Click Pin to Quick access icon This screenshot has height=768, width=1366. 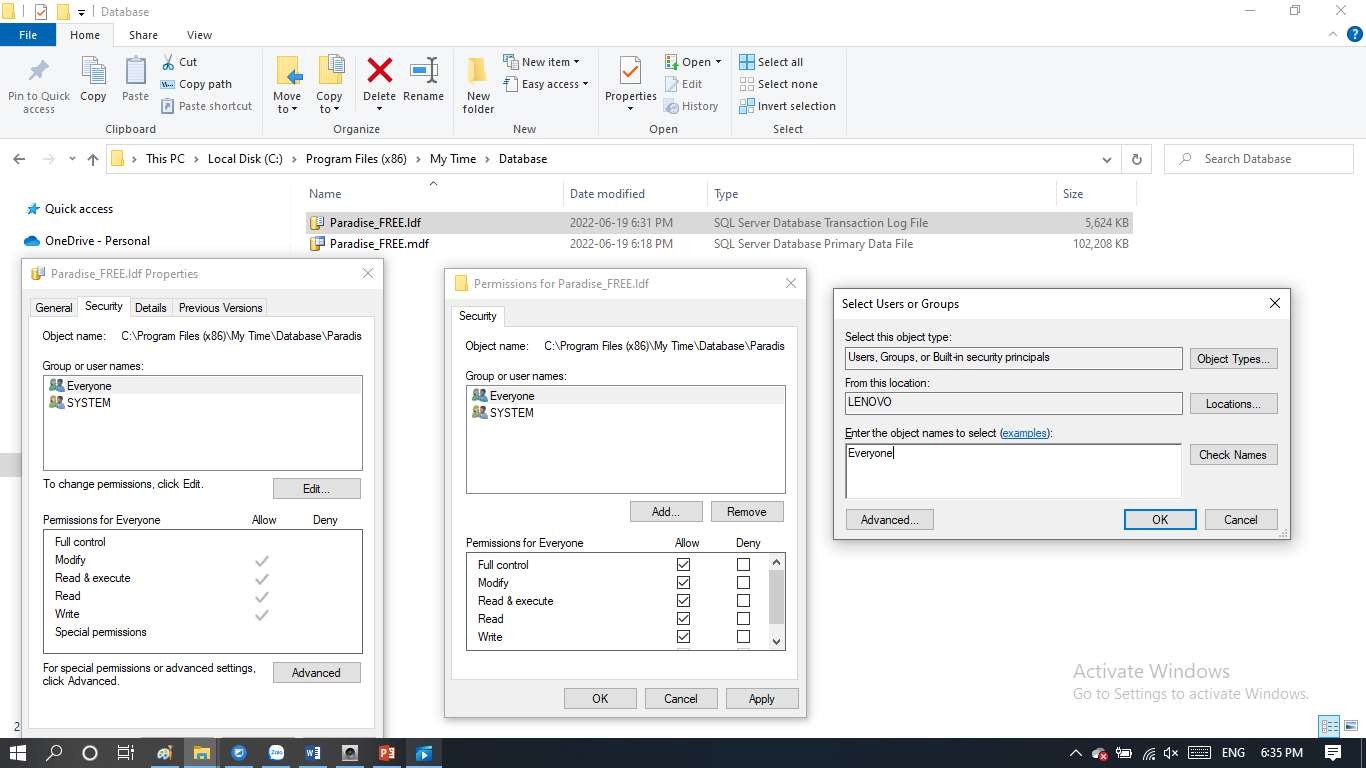click(x=39, y=72)
